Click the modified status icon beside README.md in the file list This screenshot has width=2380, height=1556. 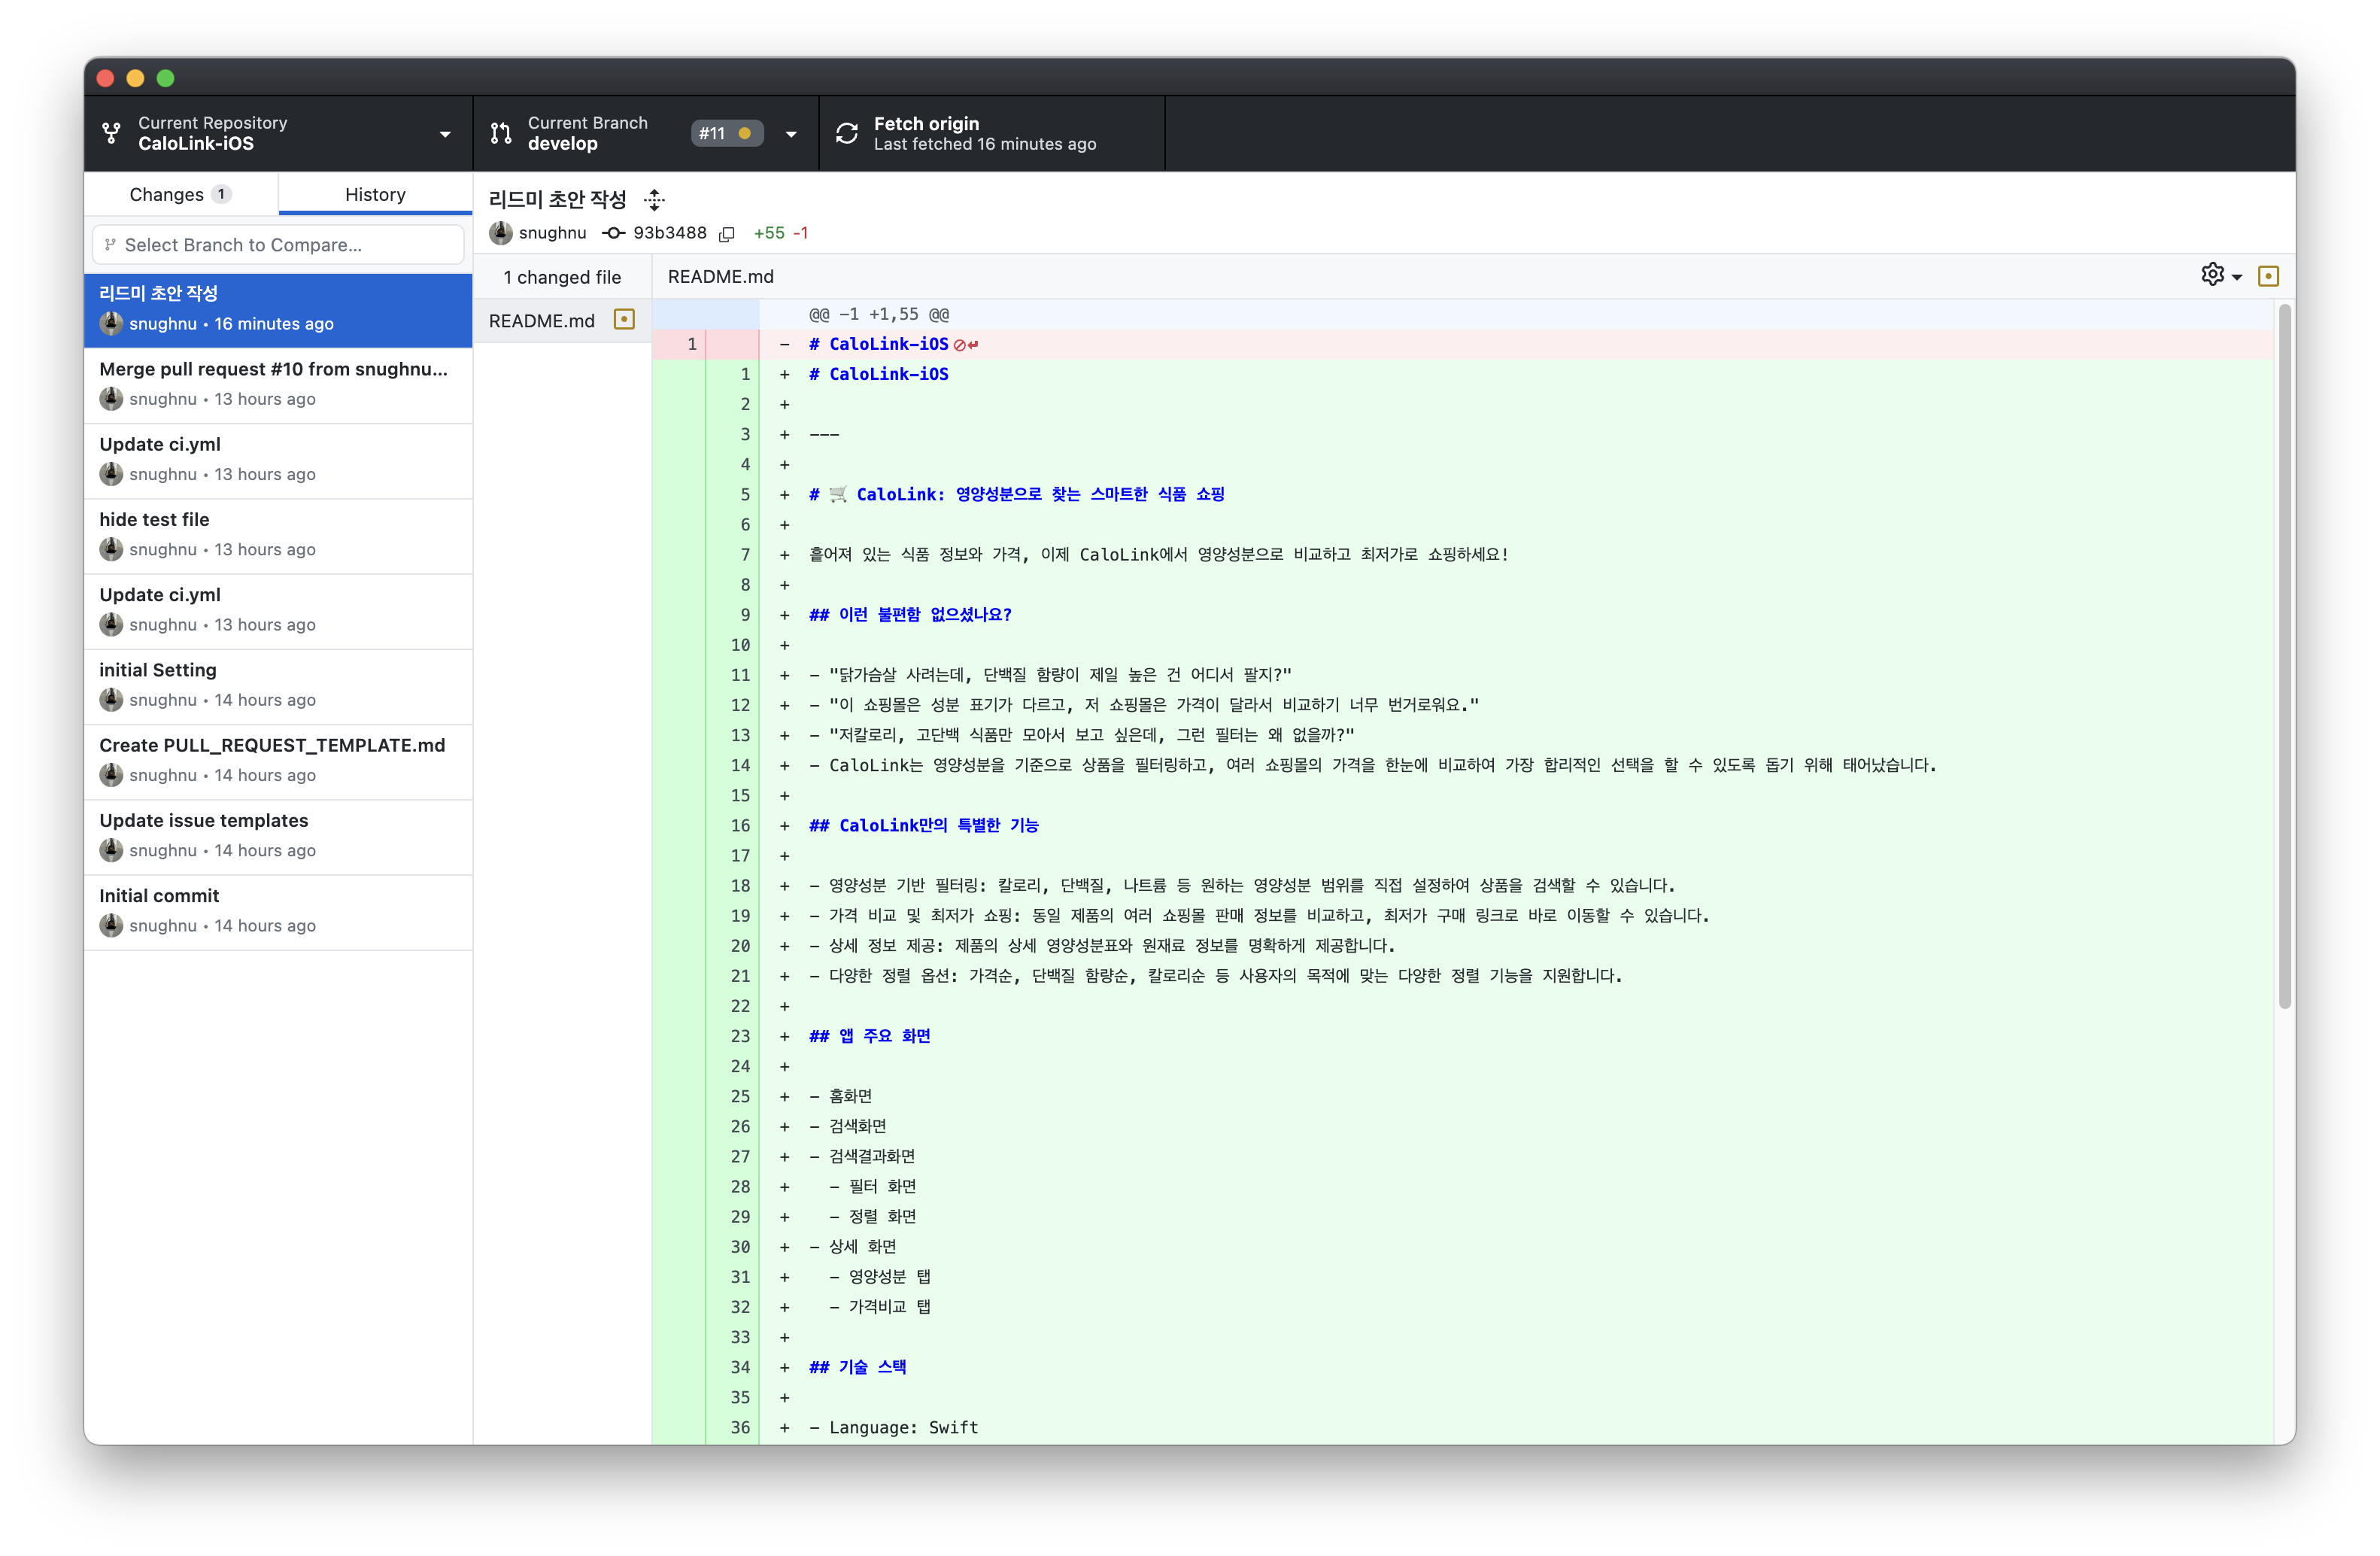(x=624, y=320)
